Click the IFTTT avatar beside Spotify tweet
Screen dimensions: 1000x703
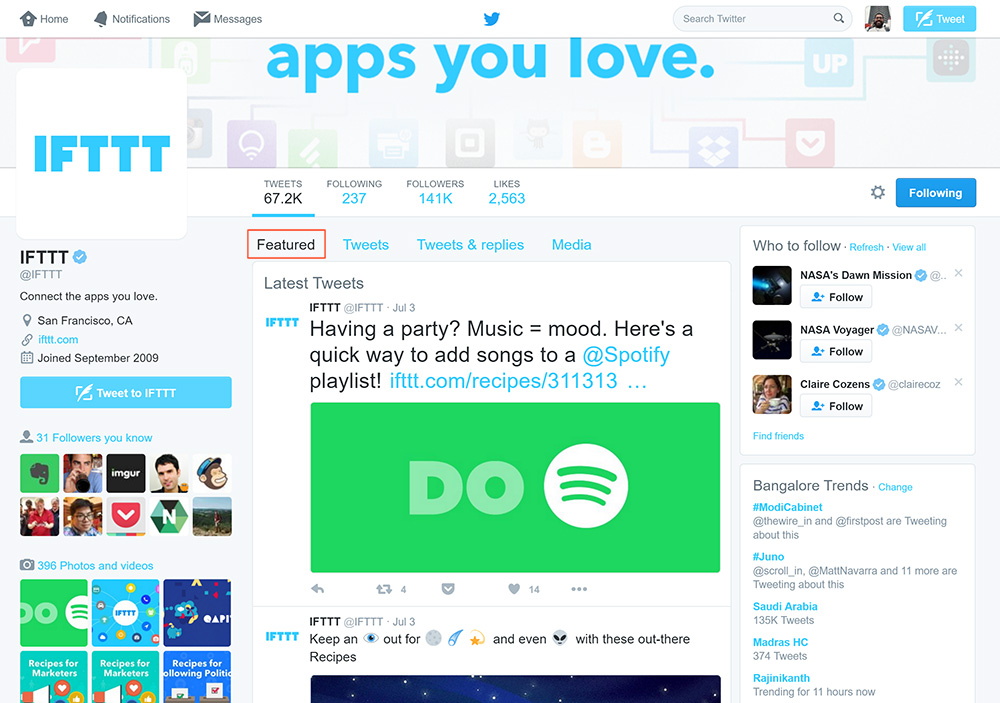(282, 323)
